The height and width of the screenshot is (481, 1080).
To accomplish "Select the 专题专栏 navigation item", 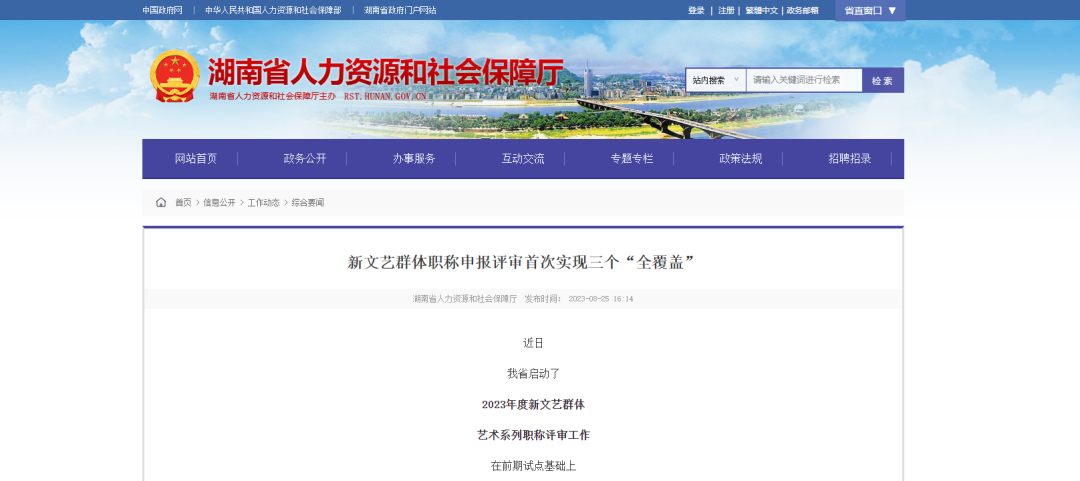I will coord(632,159).
